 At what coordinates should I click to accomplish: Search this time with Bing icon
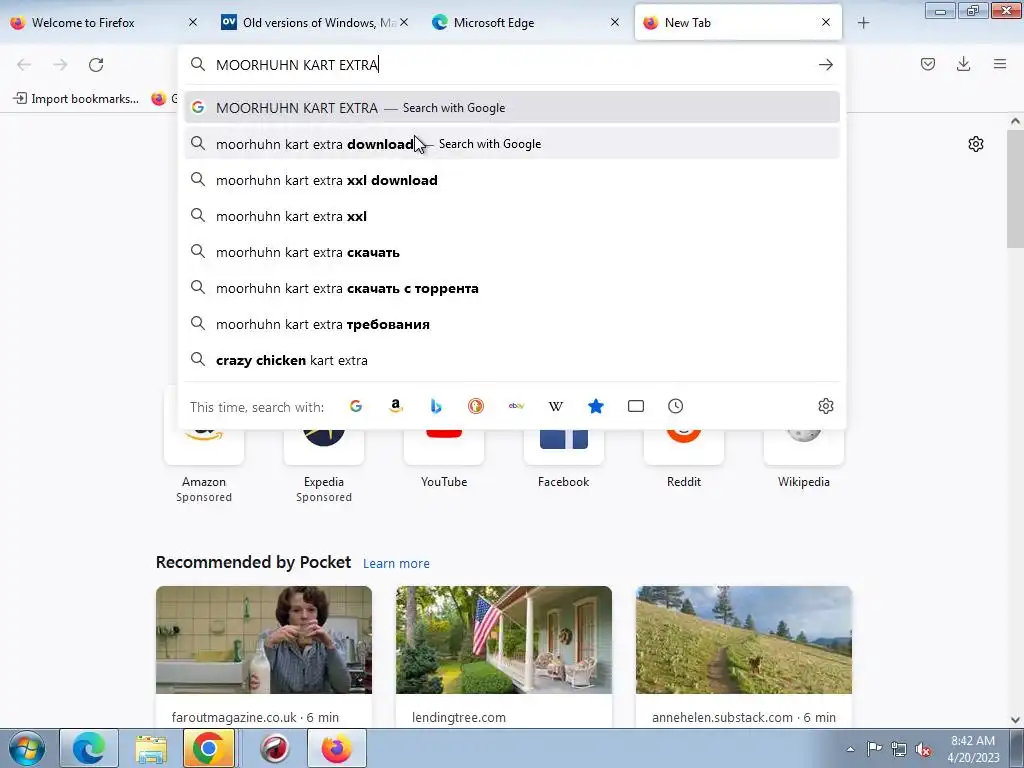coord(436,406)
